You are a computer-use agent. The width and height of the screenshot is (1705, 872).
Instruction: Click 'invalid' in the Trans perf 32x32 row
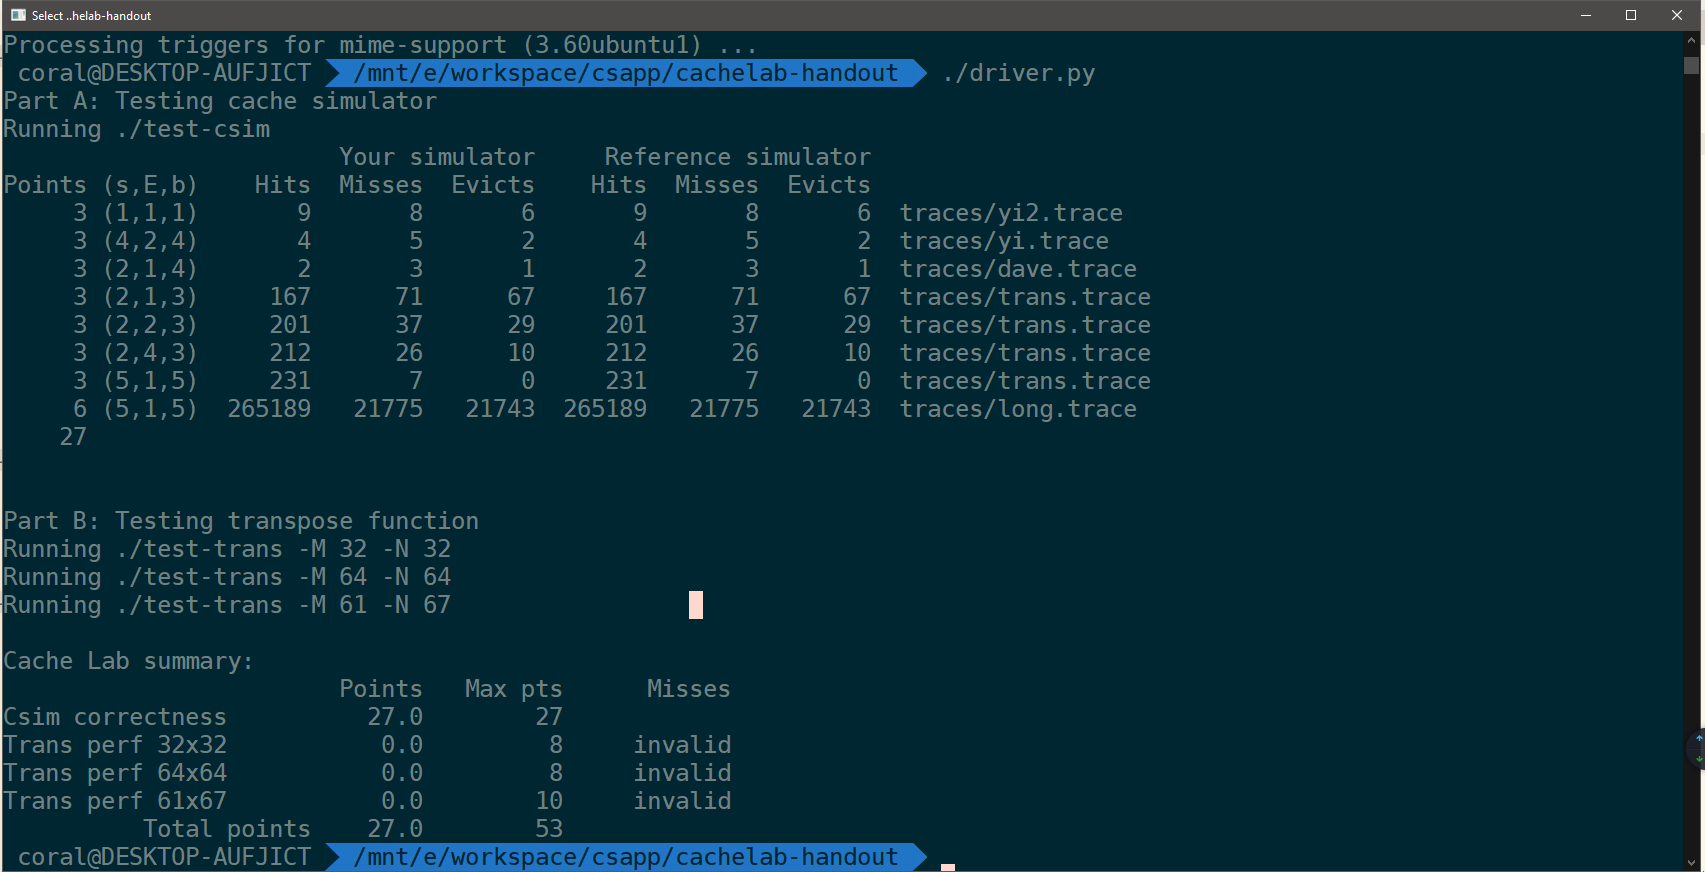tap(682, 745)
